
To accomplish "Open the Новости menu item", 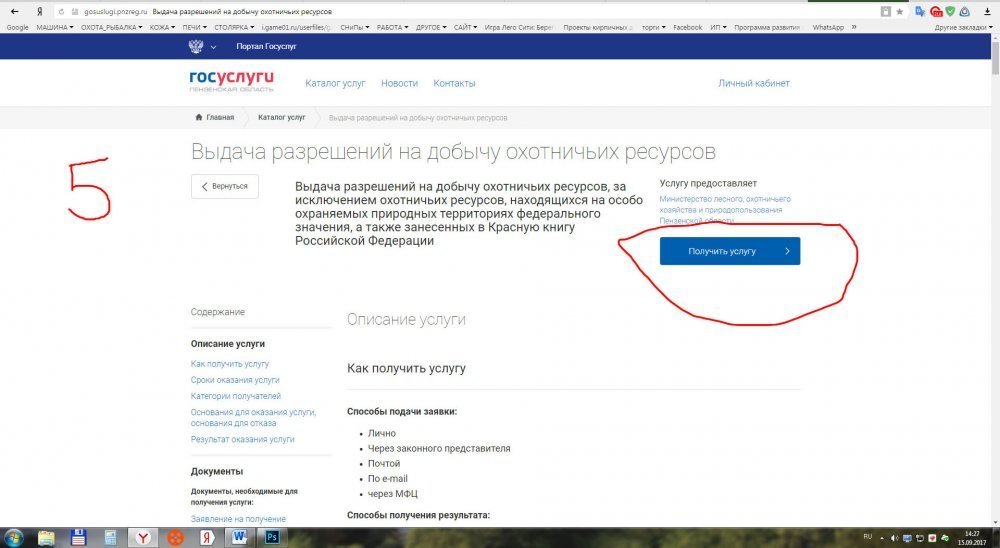I will [399, 83].
